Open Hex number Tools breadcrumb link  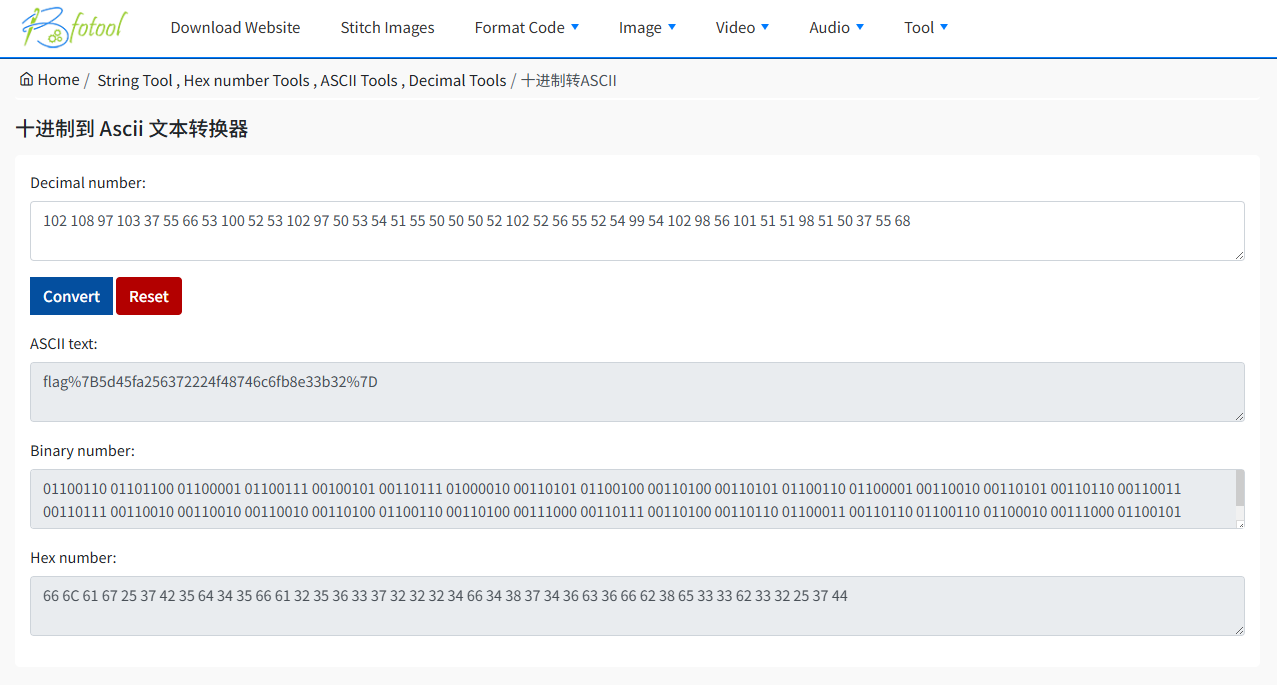247,81
